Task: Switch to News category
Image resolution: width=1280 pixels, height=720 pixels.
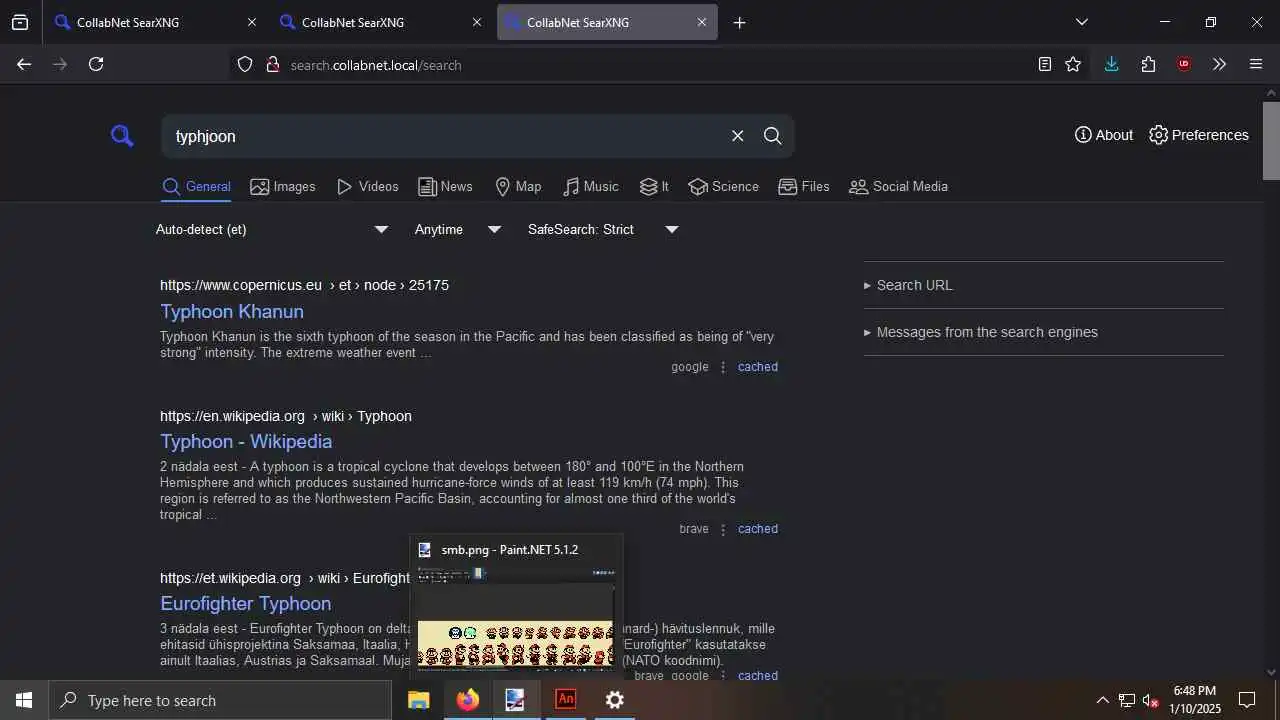Action: [x=445, y=187]
